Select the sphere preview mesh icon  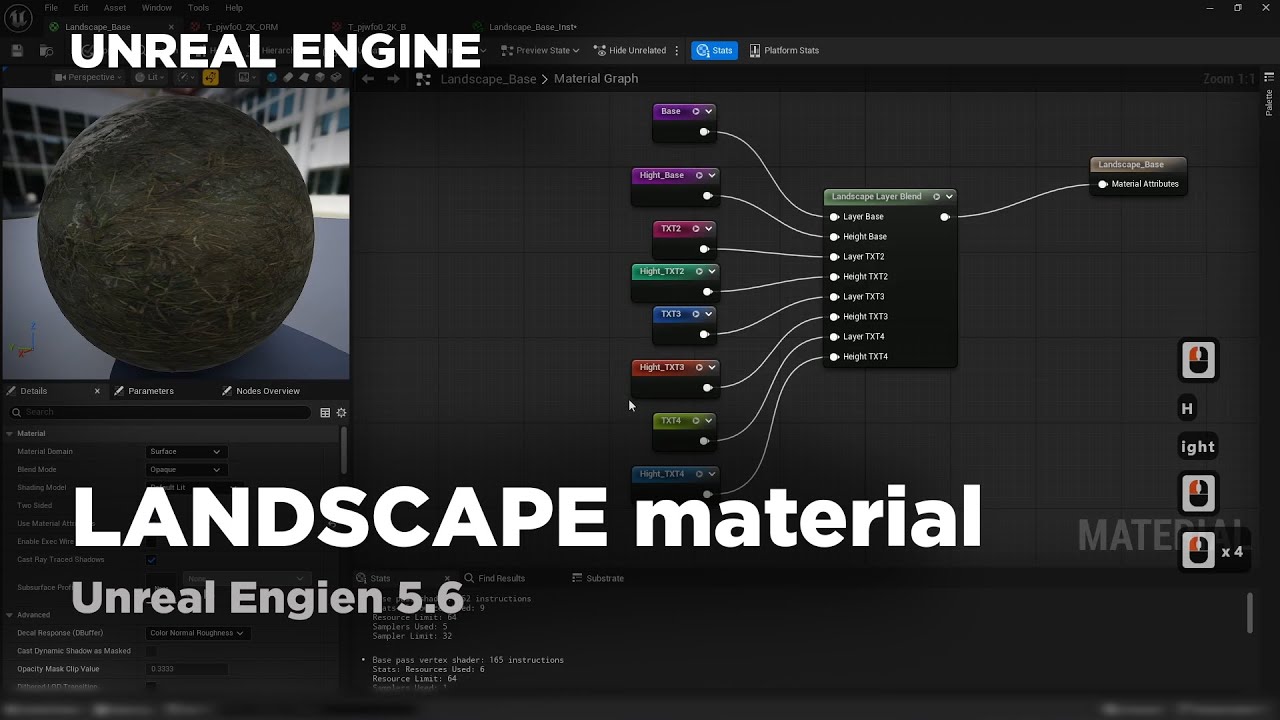(x=272, y=77)
